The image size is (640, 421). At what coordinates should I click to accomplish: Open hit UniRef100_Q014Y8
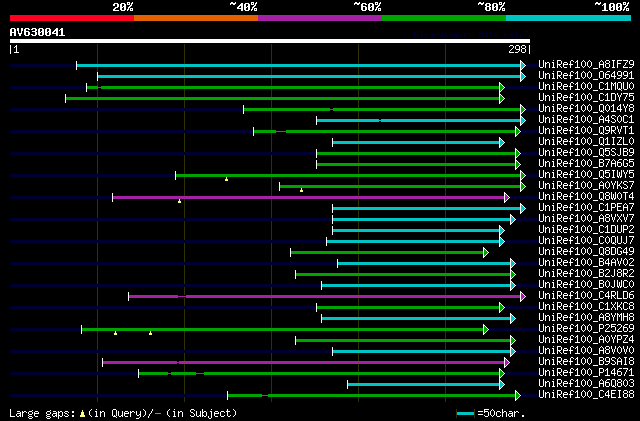pyautogui.click(x=586, y=108)
